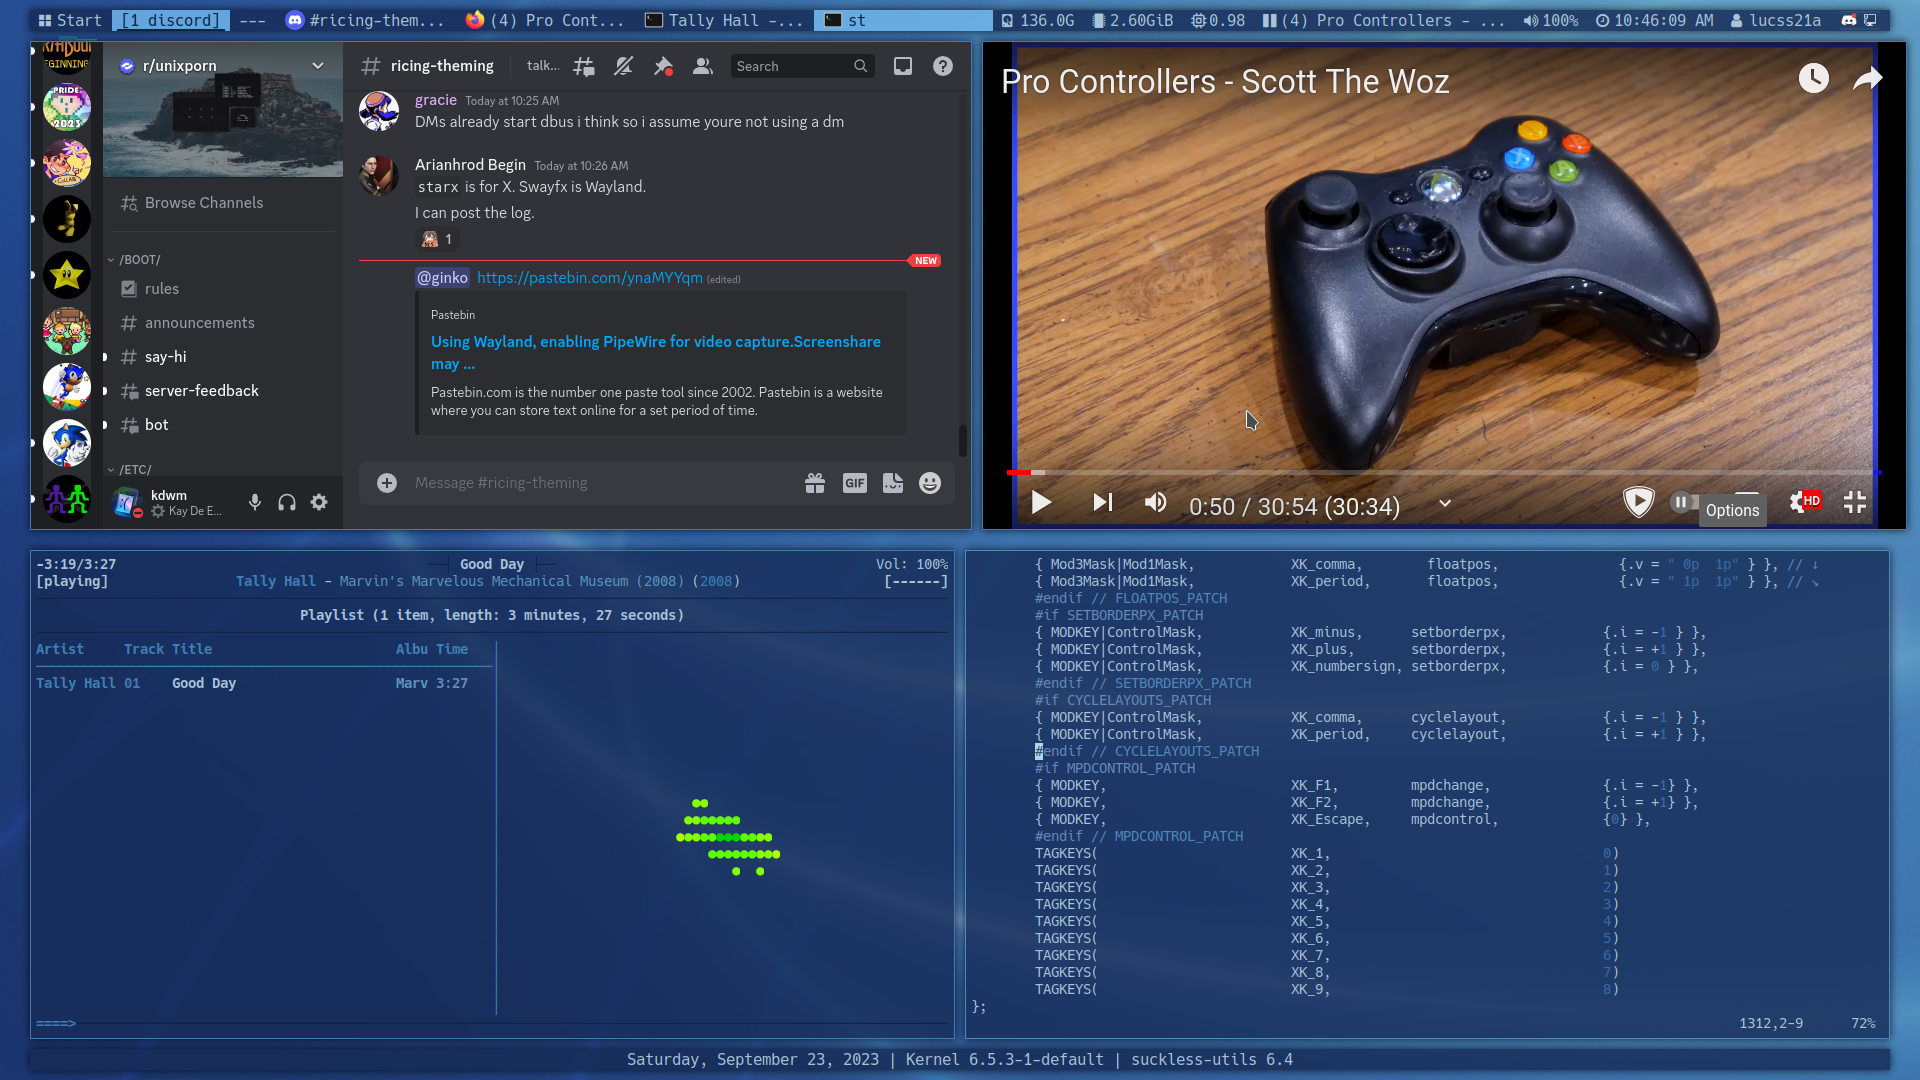Select the yellow star server icon
Viewport: 1920px width, 1080px height.
[67, 275]
